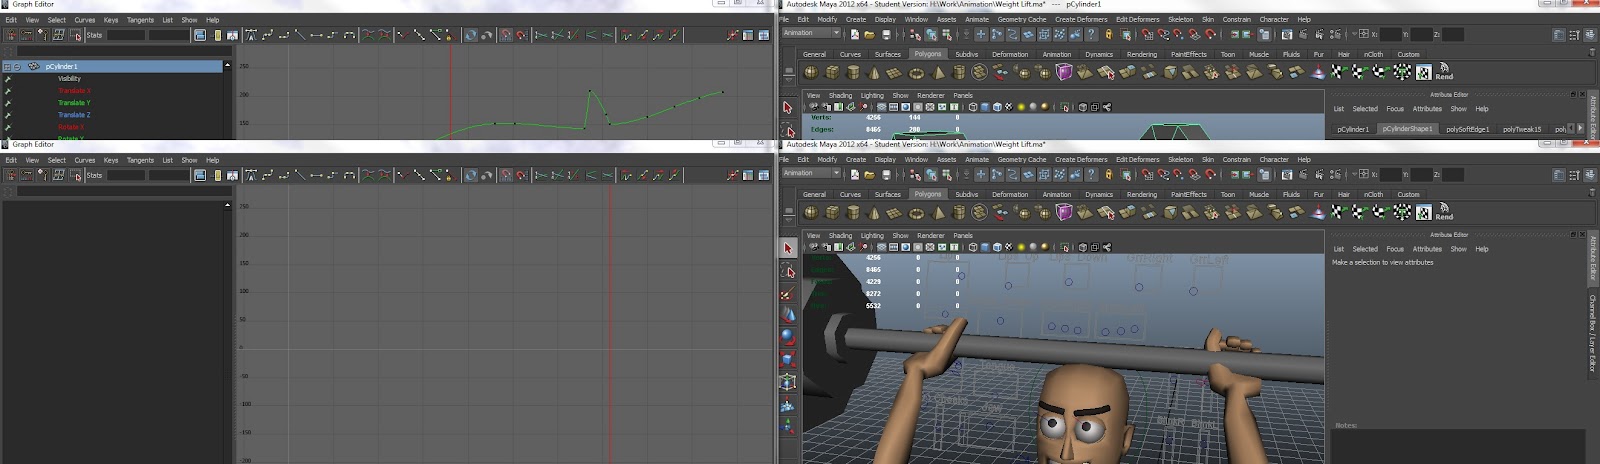Pick Move tool in bottom Maya toolbox
Image resolution: width=1600 pixels, height=464 pixels.
[788, 314]
